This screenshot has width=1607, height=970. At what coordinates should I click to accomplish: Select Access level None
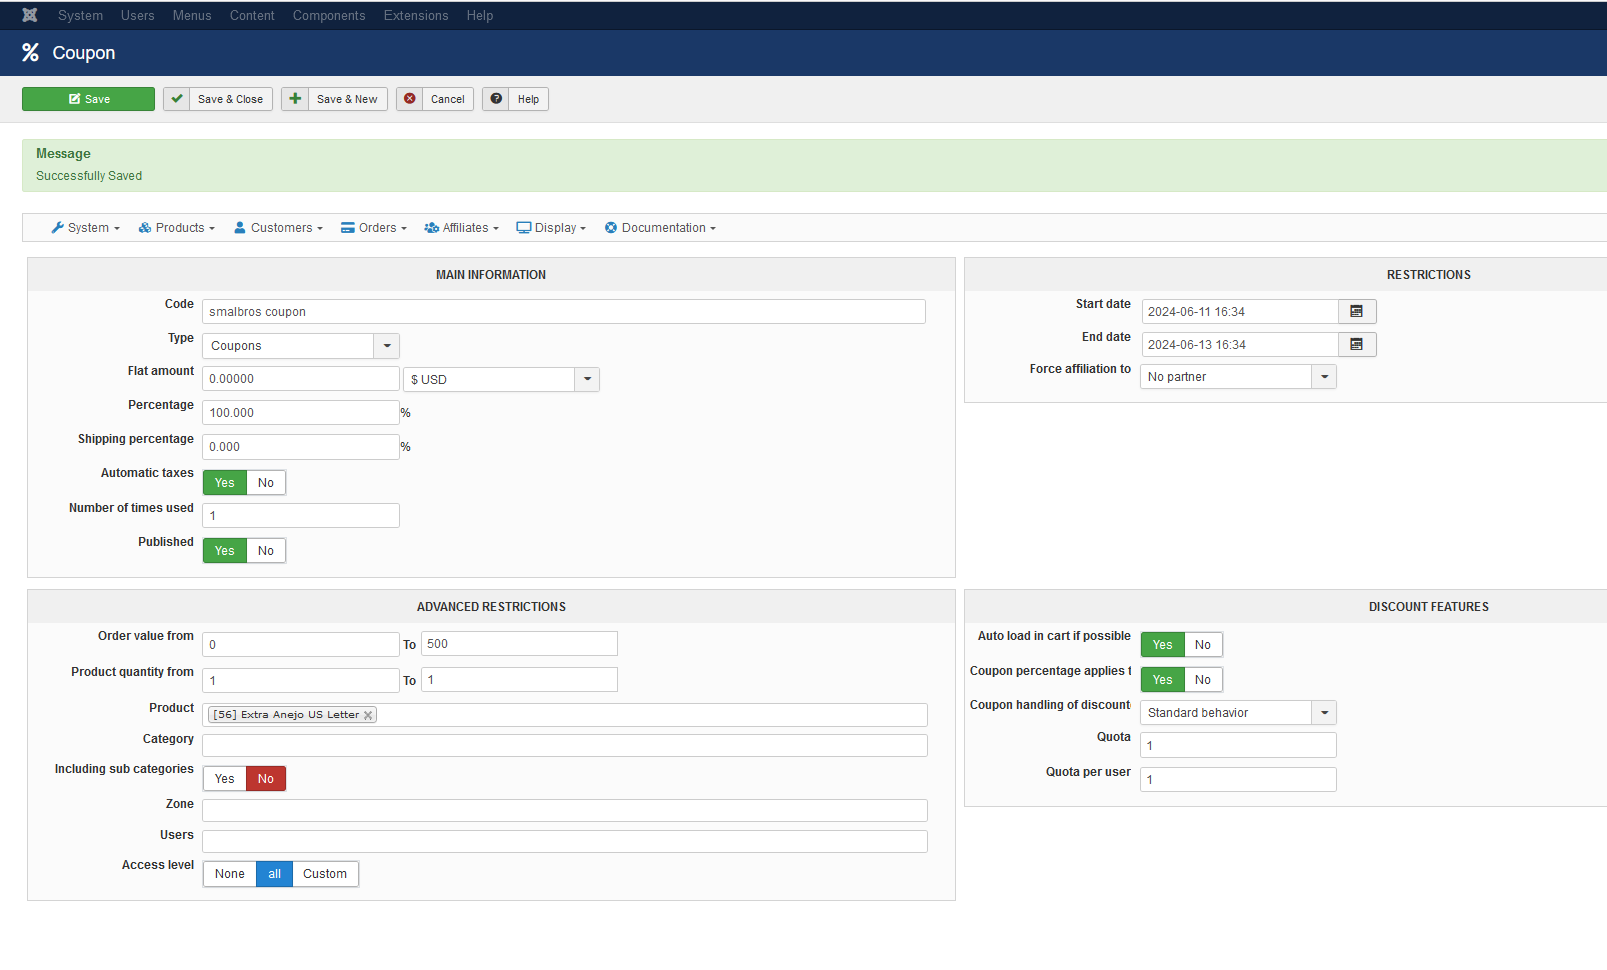(x=230, y=874)
